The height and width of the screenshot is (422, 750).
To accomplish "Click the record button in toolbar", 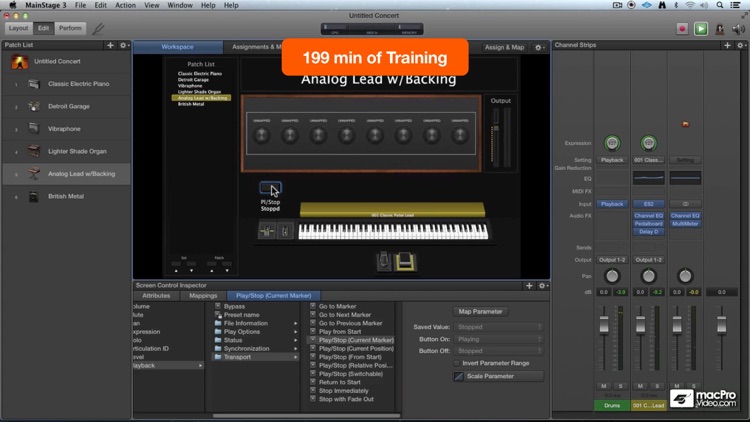I will click(682, 29).
